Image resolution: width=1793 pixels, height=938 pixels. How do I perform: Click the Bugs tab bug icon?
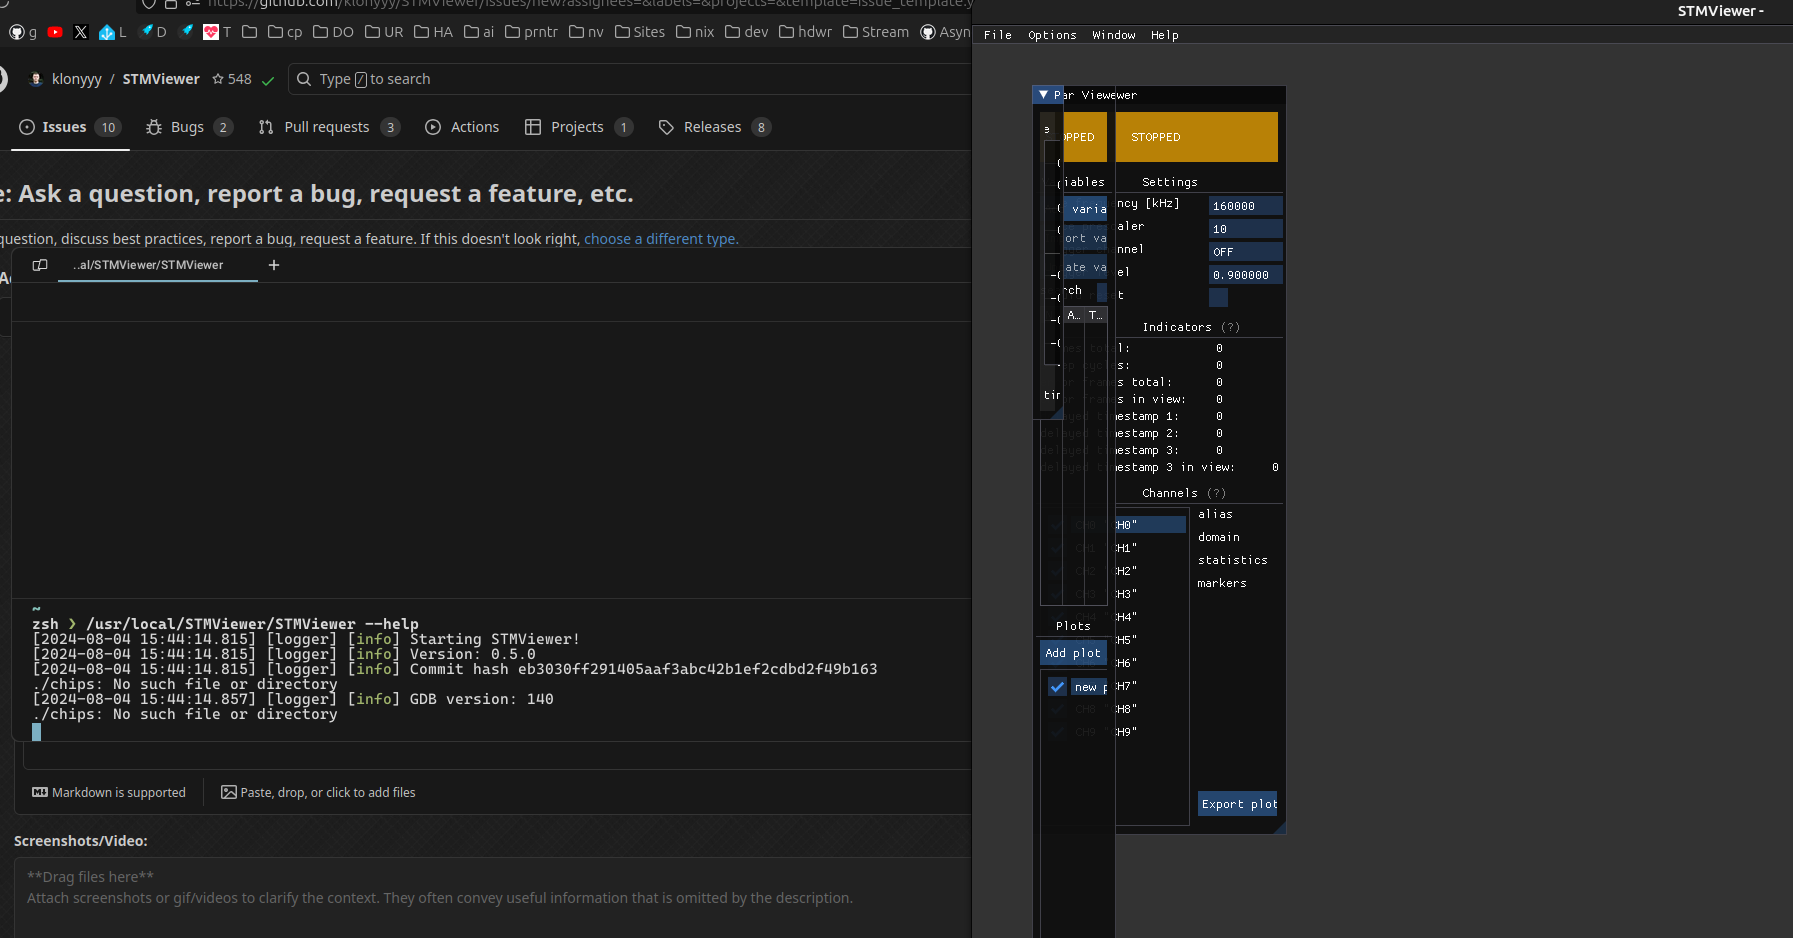coord(154,127)
